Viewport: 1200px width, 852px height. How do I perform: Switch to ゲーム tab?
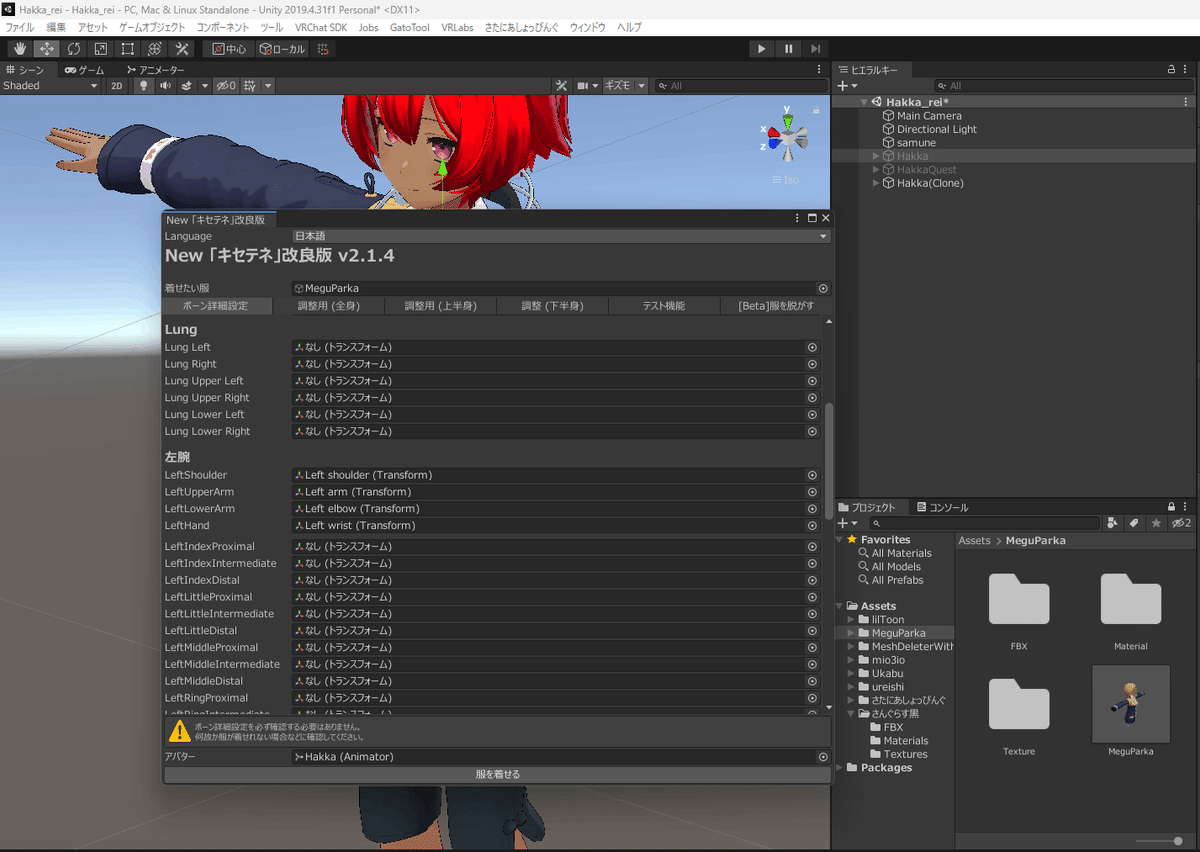[x=84, y=70]
